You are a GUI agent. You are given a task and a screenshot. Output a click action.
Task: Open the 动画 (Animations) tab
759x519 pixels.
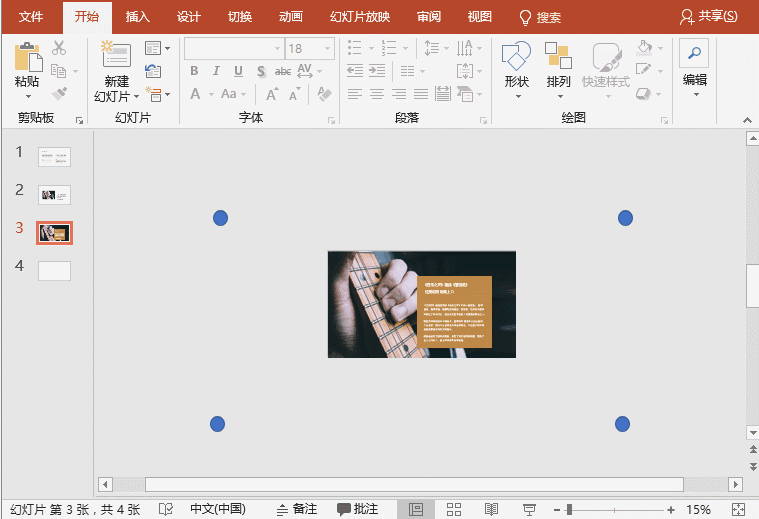tap(291, 17)
